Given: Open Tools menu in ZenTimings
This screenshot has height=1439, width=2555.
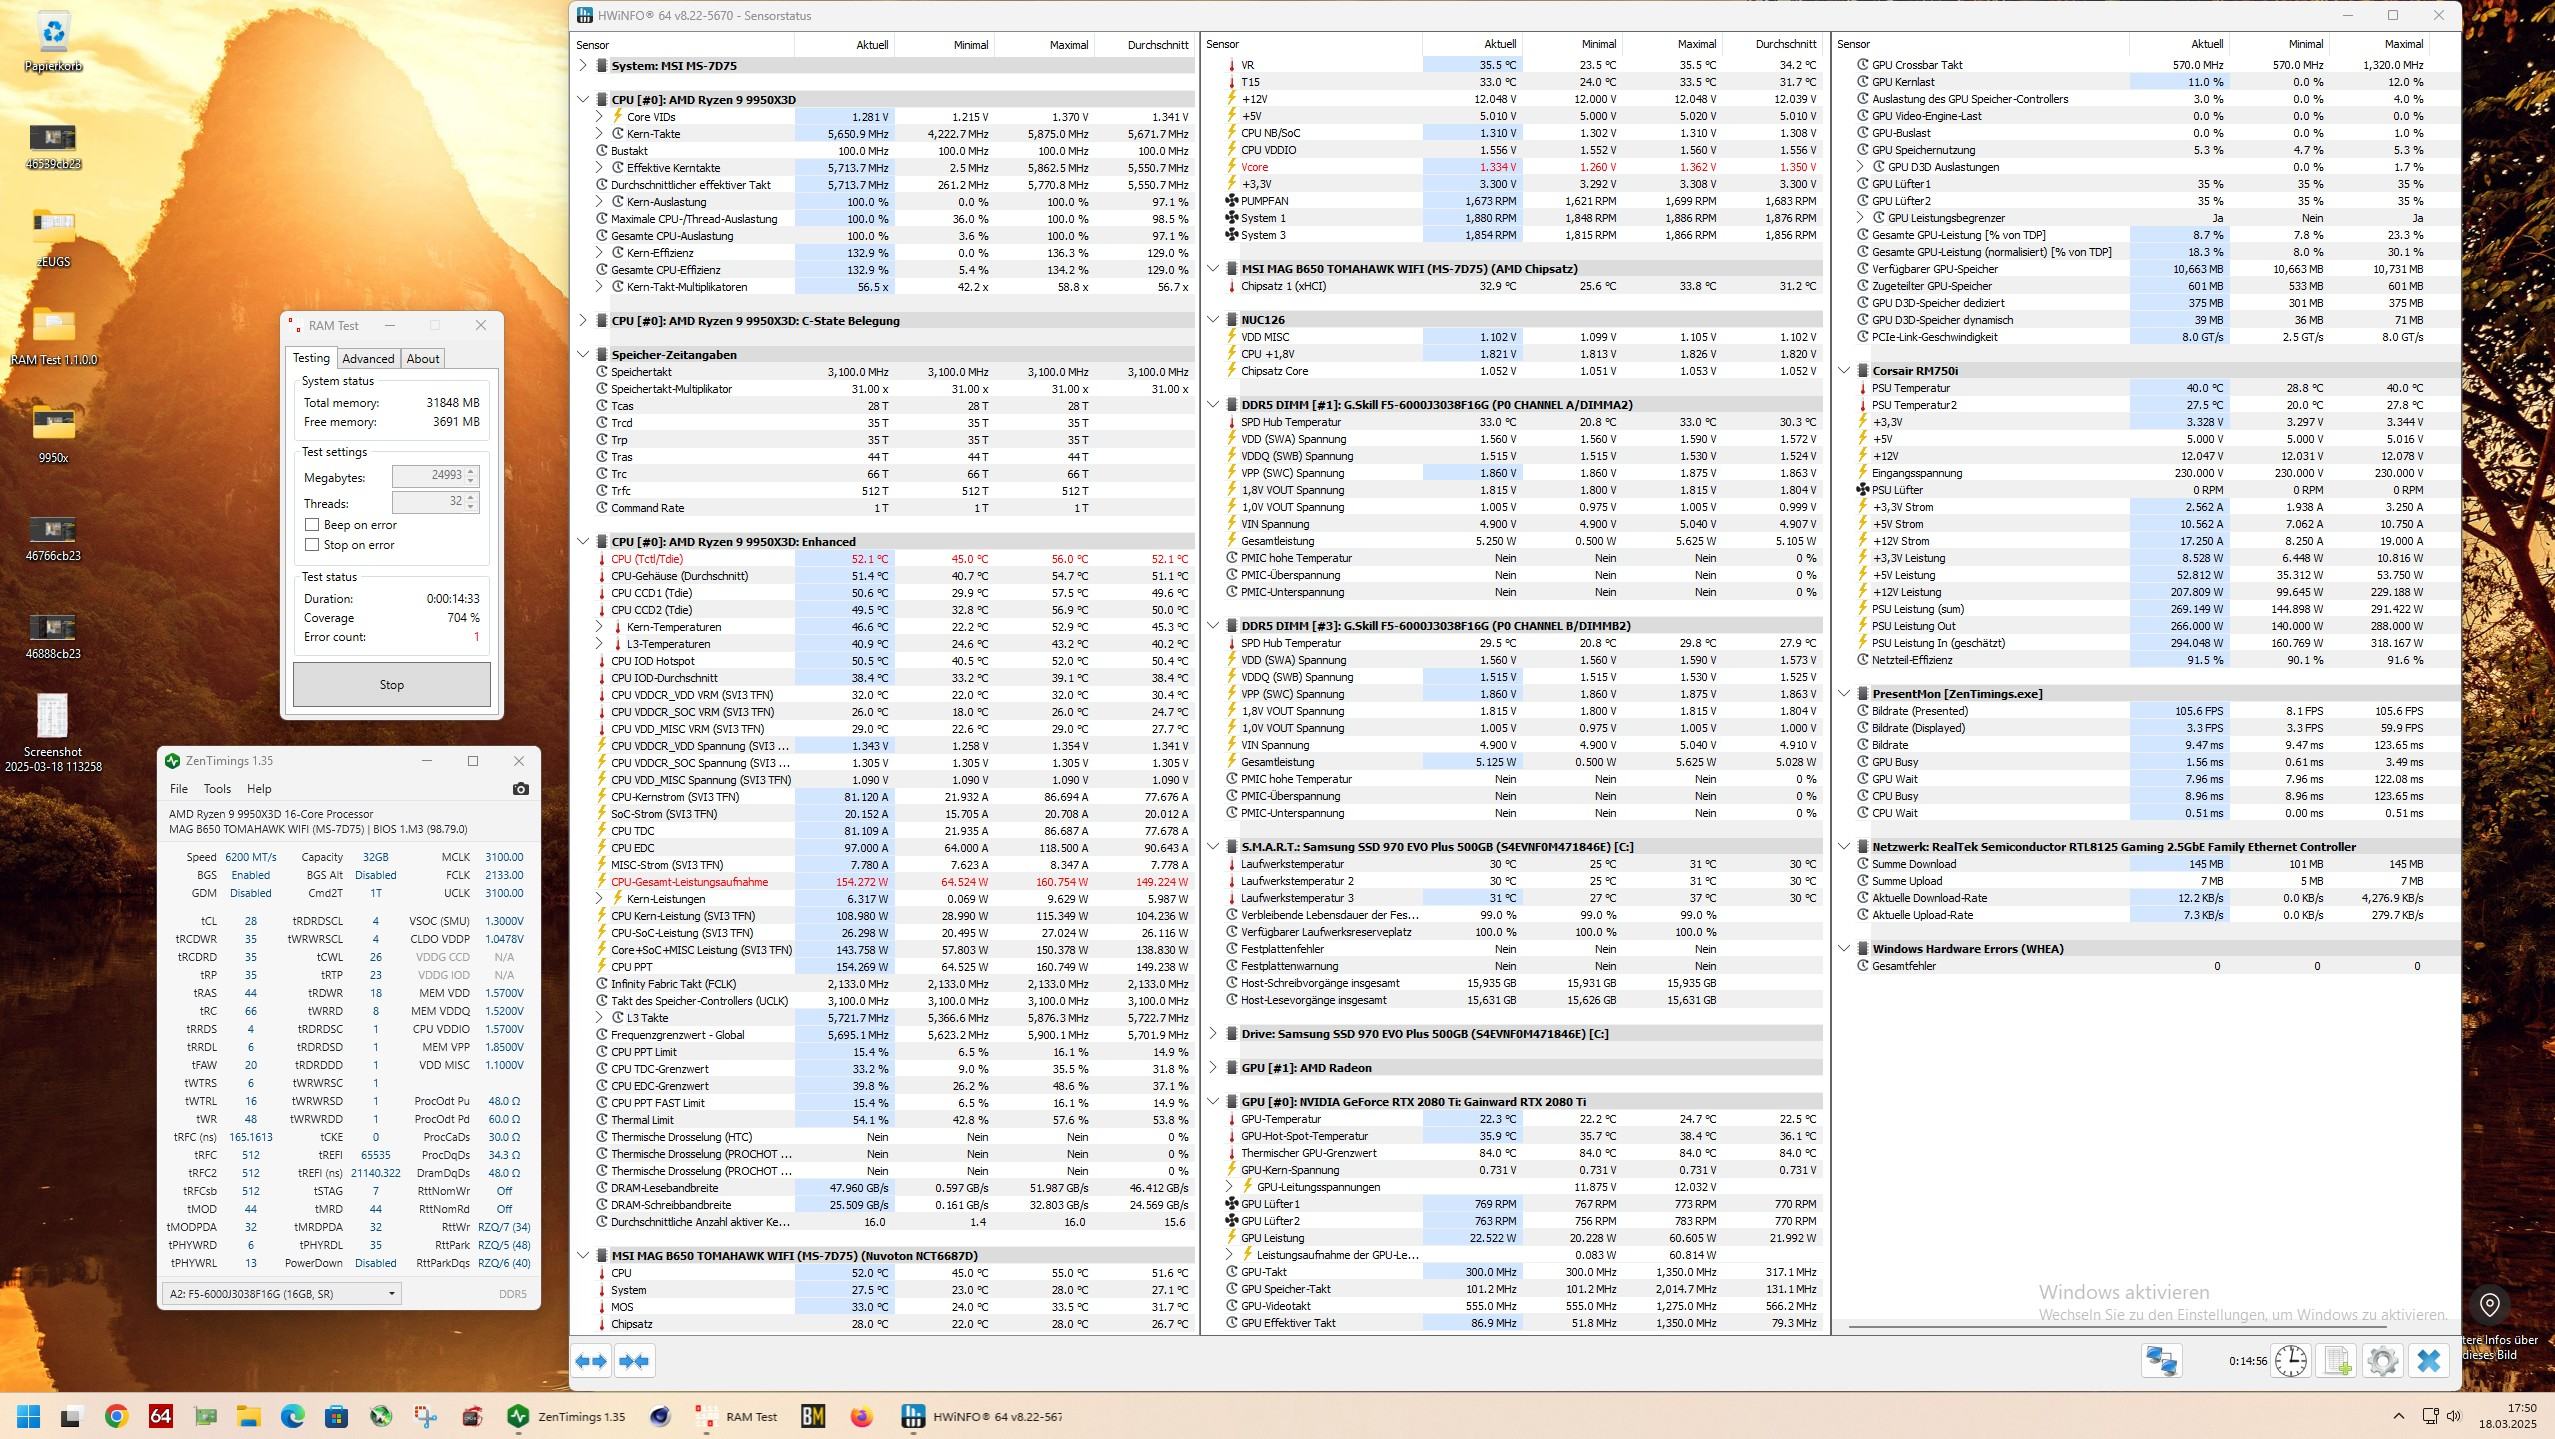Looking at the screenshot, I should 217,789.
